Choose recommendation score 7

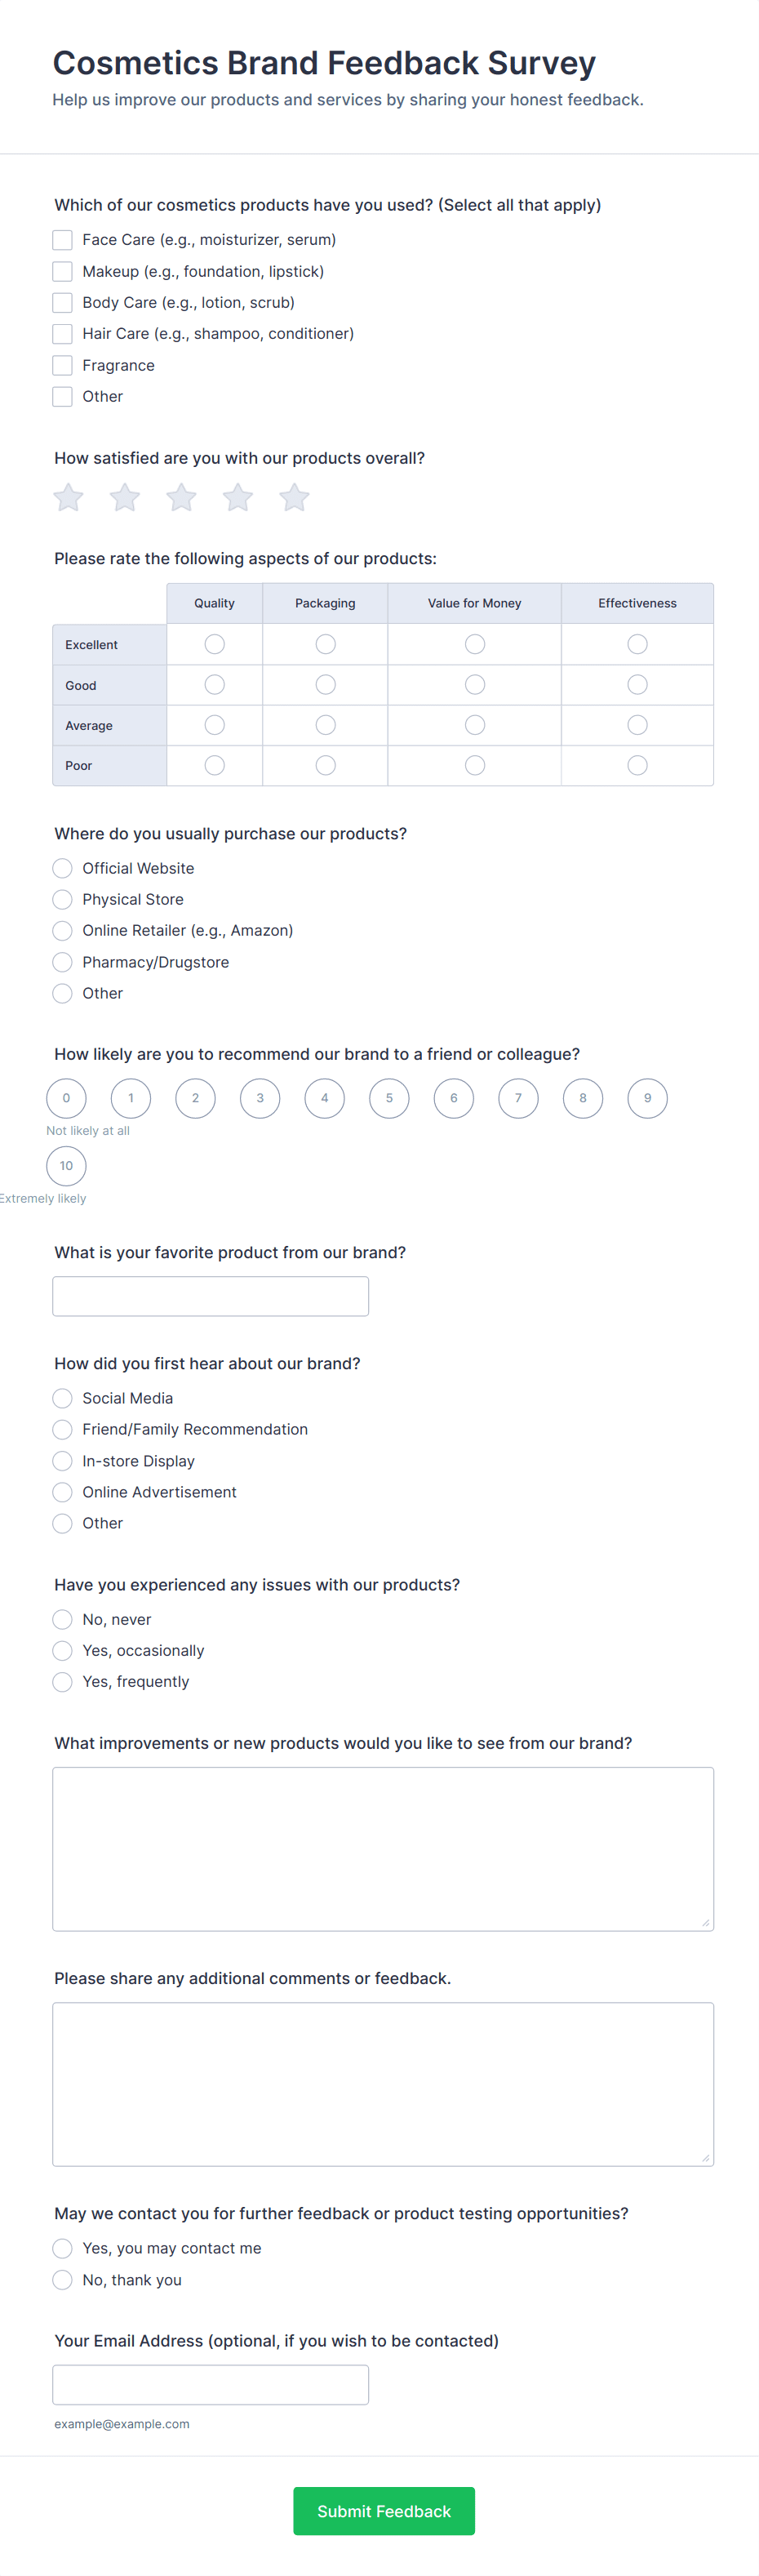[x=518, y=1098]
